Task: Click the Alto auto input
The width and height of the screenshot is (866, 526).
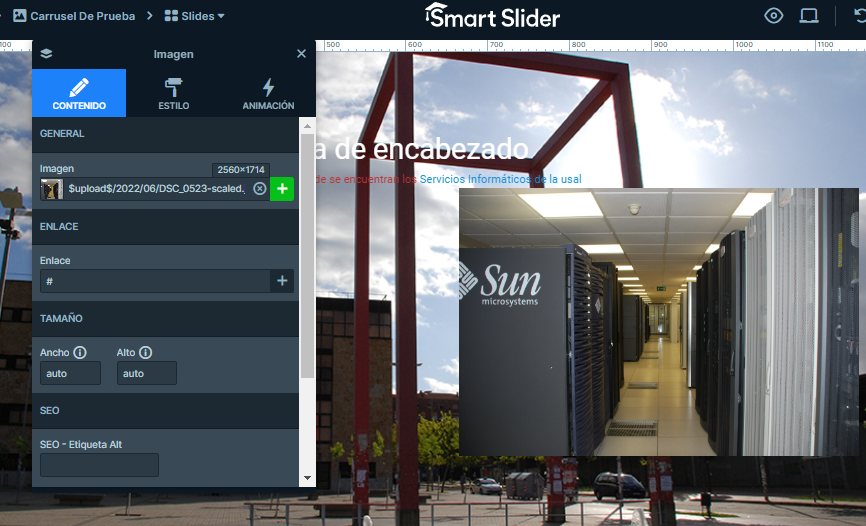Action: [147, 374]
